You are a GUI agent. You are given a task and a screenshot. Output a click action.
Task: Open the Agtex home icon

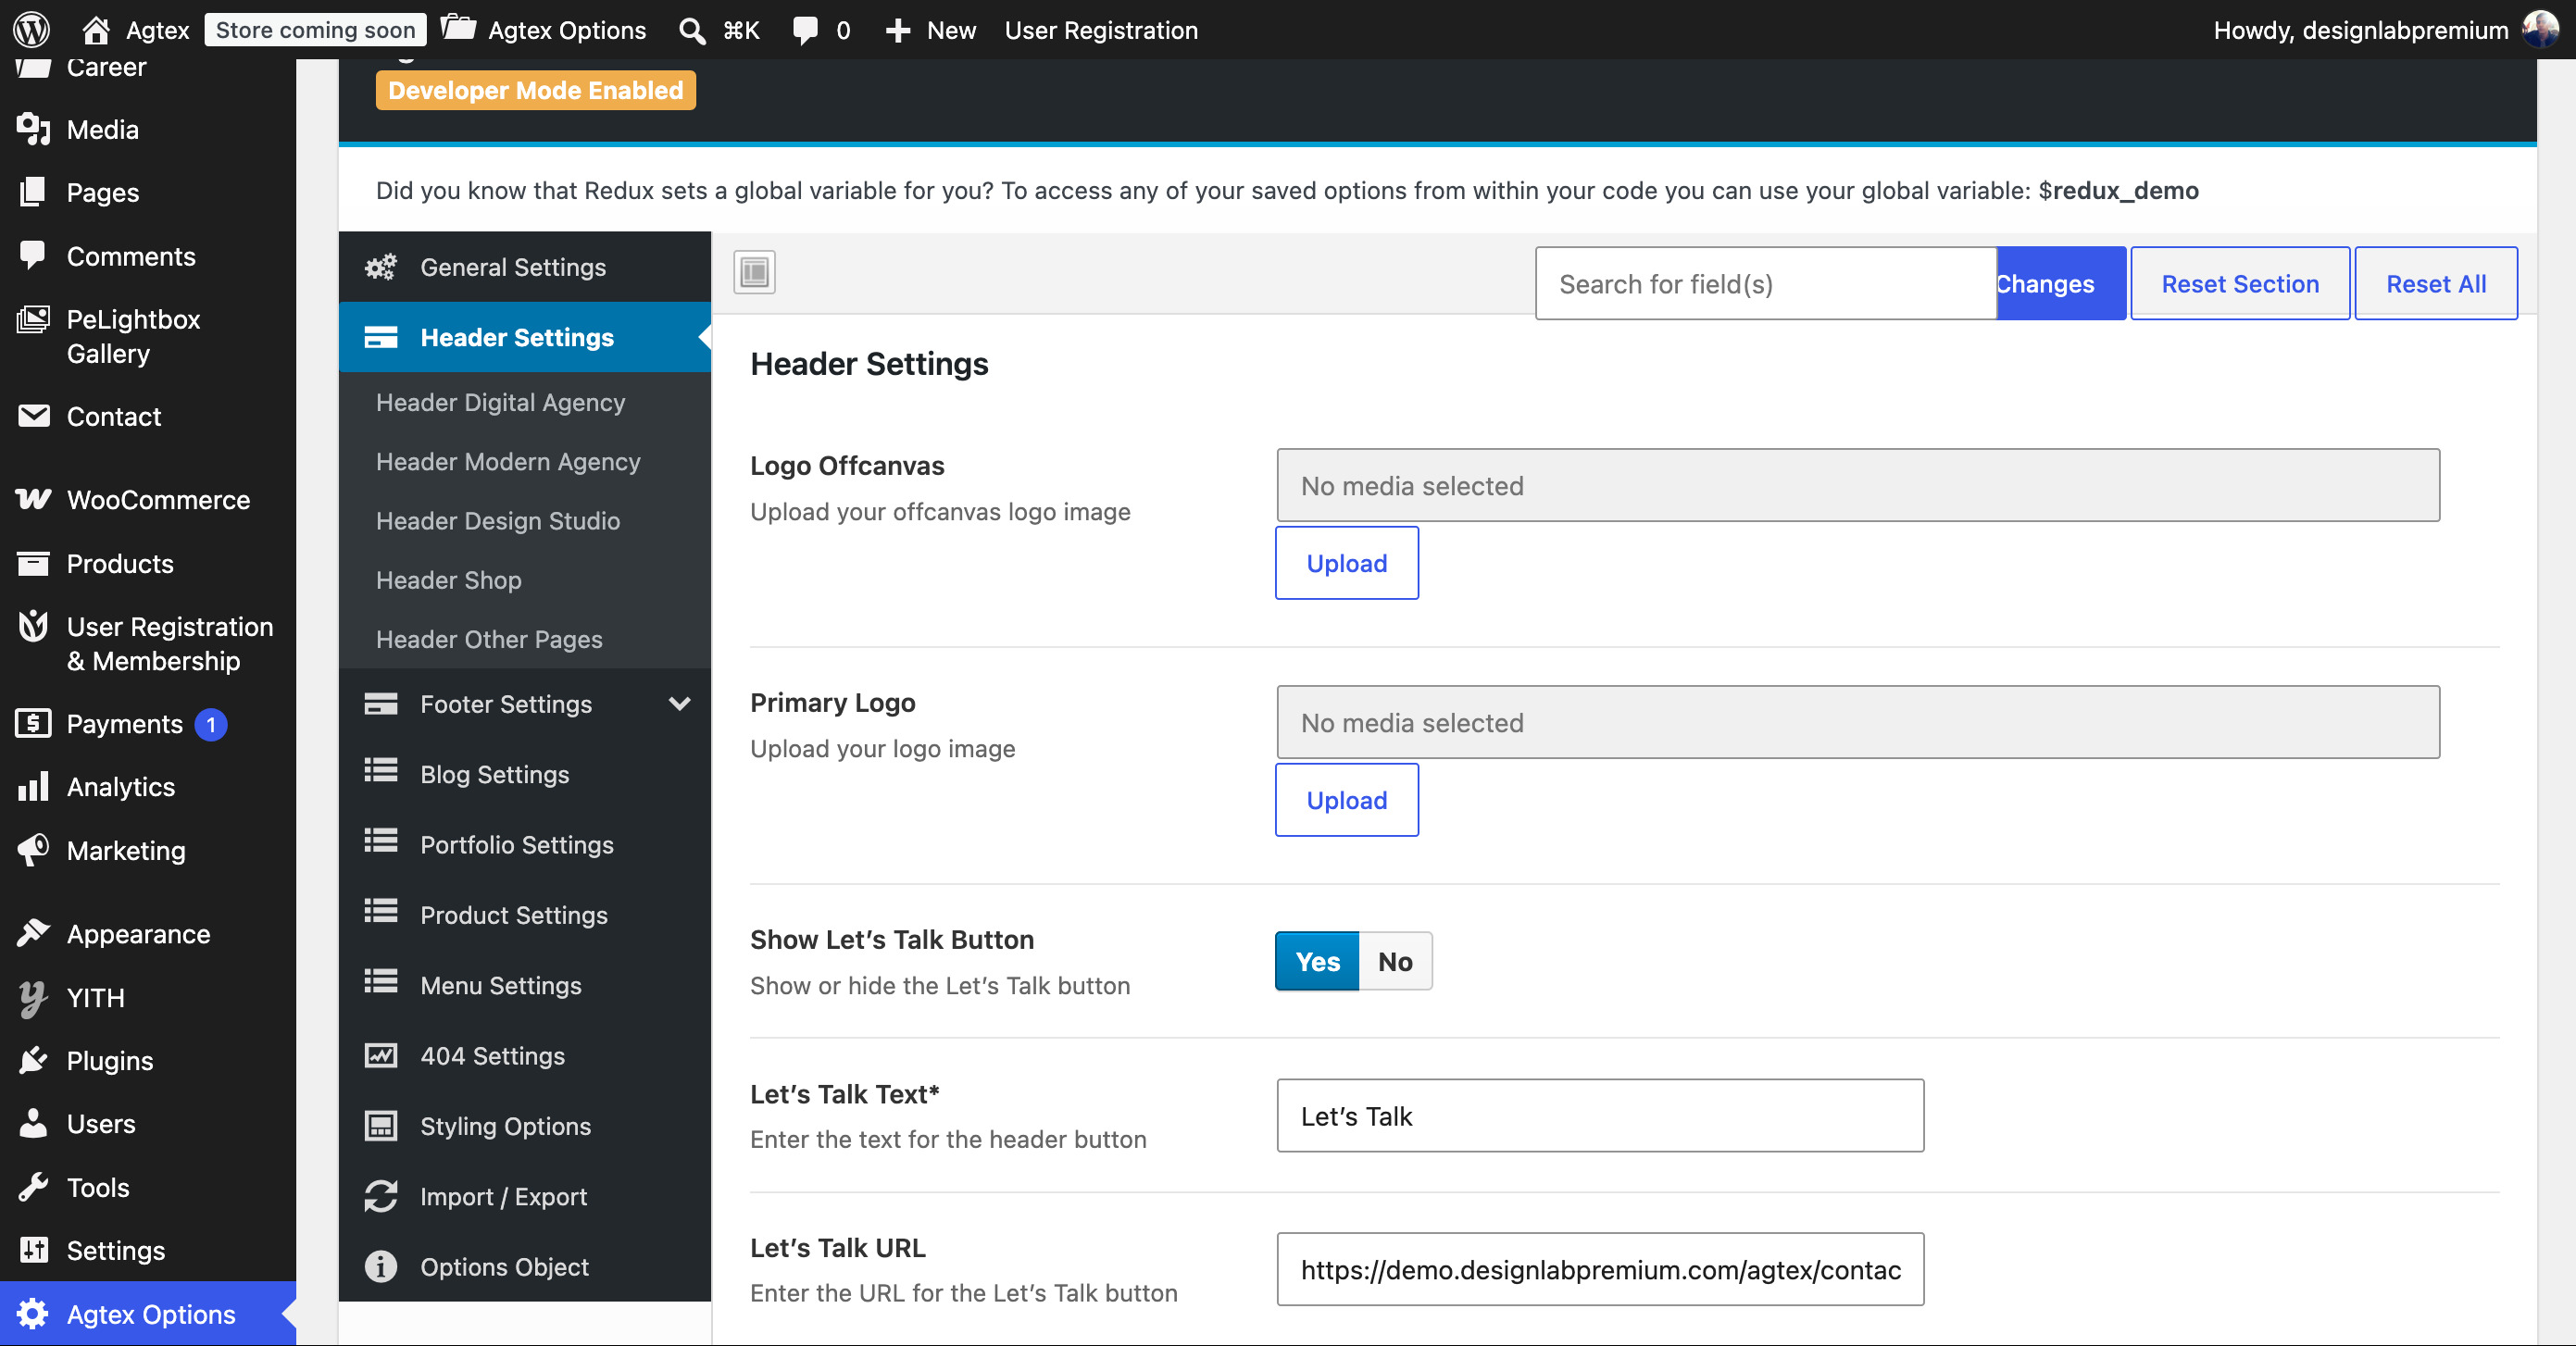96,30
